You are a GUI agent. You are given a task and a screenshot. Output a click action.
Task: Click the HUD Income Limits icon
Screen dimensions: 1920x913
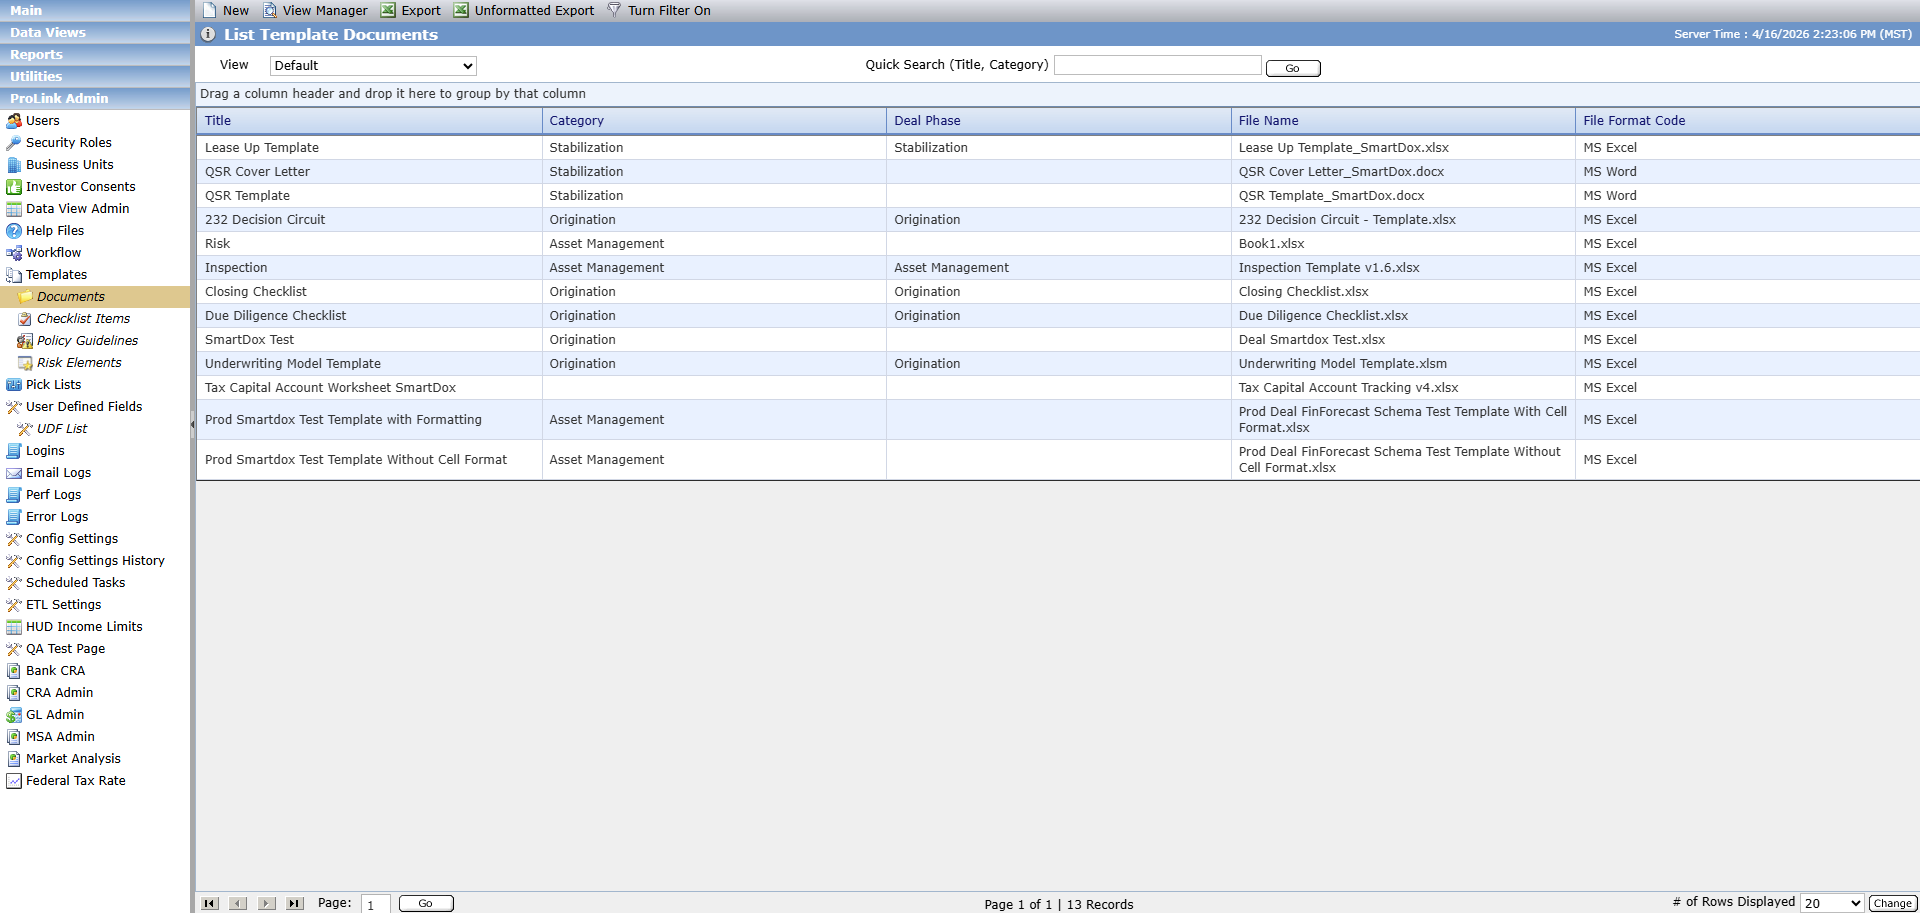click(14, 627)
